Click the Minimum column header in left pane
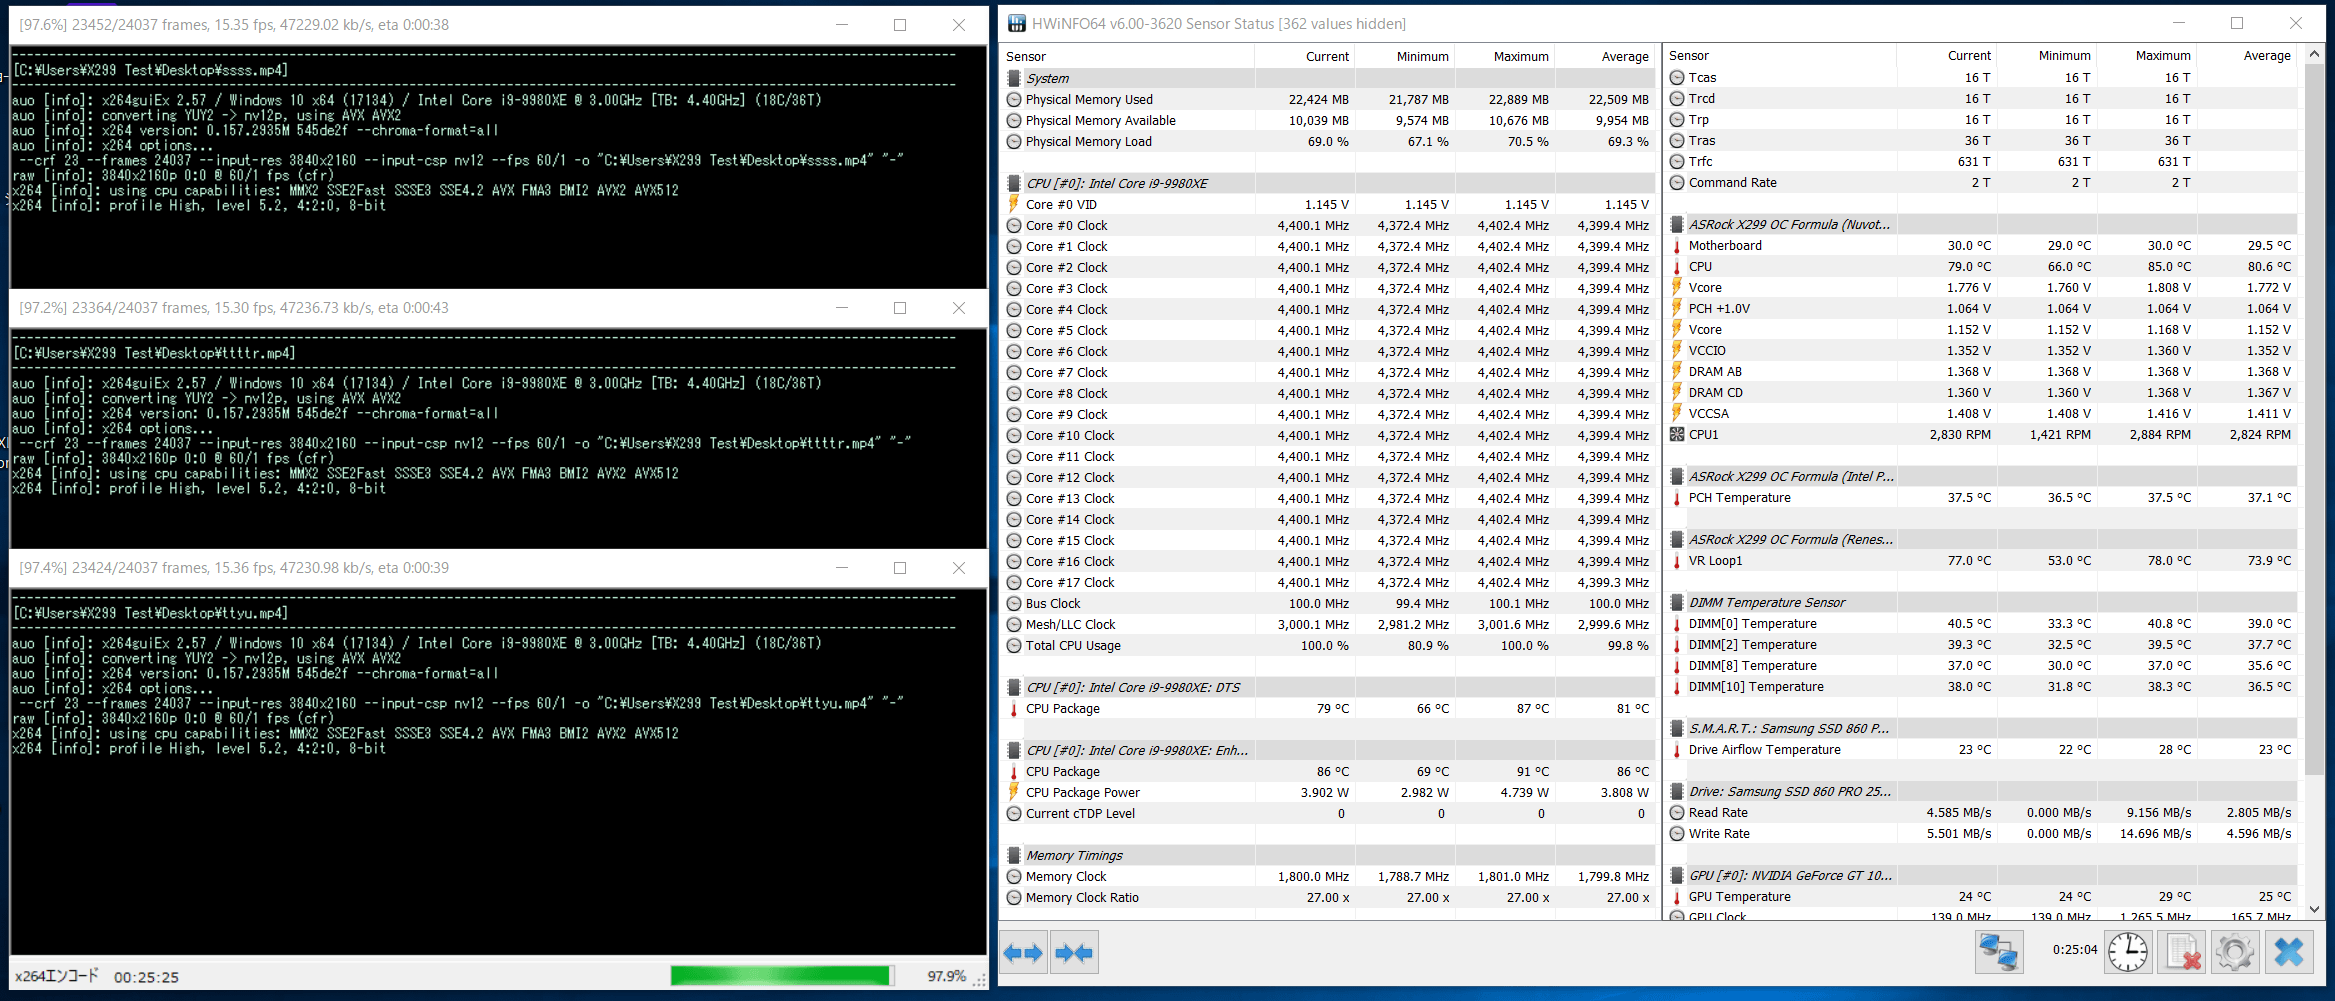 point(1404,56)
